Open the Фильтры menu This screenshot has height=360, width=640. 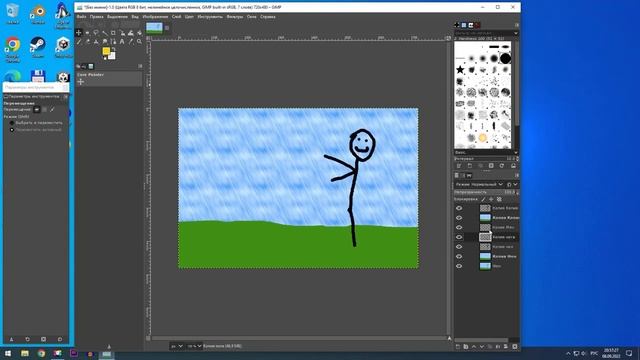[235, 17]
